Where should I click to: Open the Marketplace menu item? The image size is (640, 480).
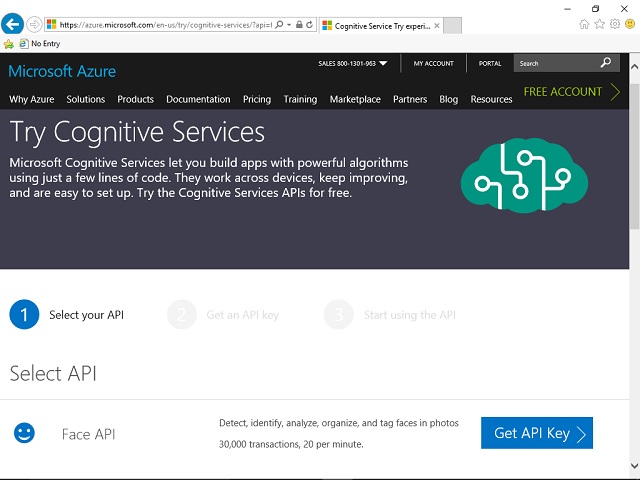coord(355,99)
